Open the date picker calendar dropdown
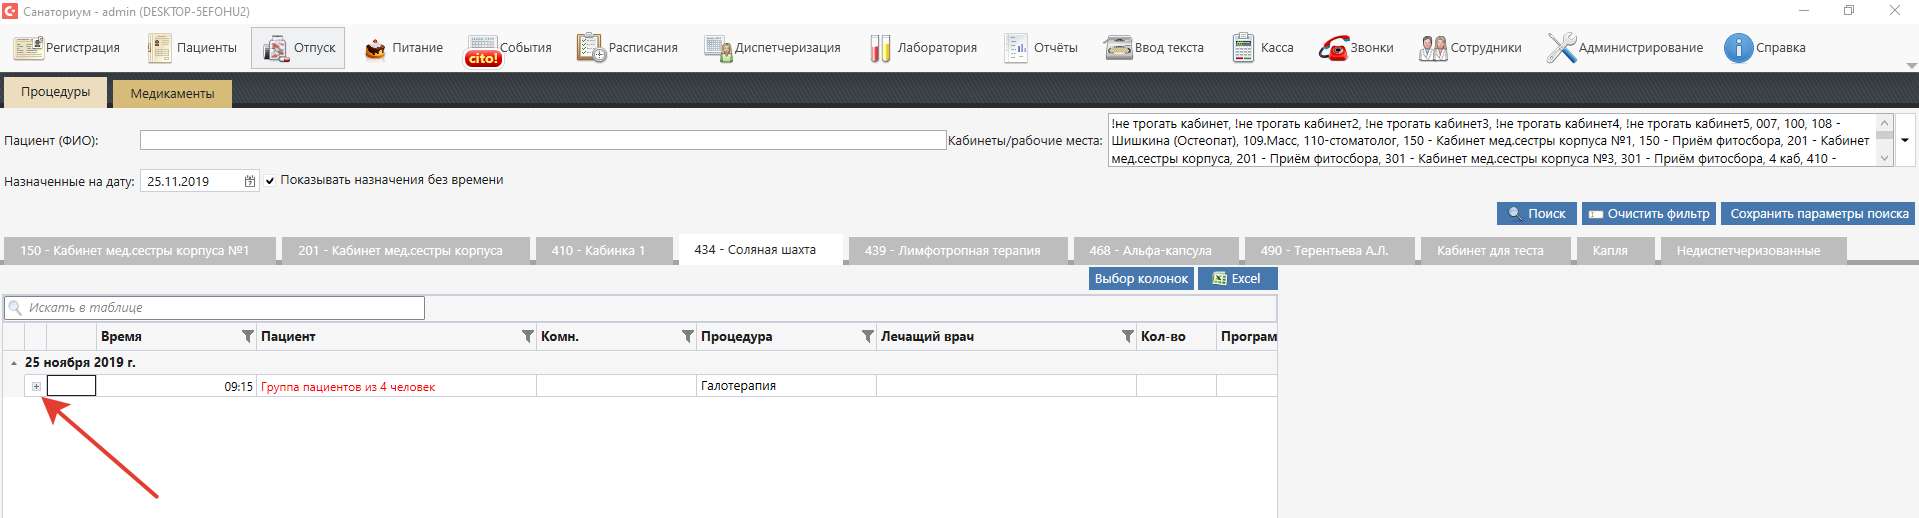This screenshot has width=1919, height=518. click(x=249, y=181)
